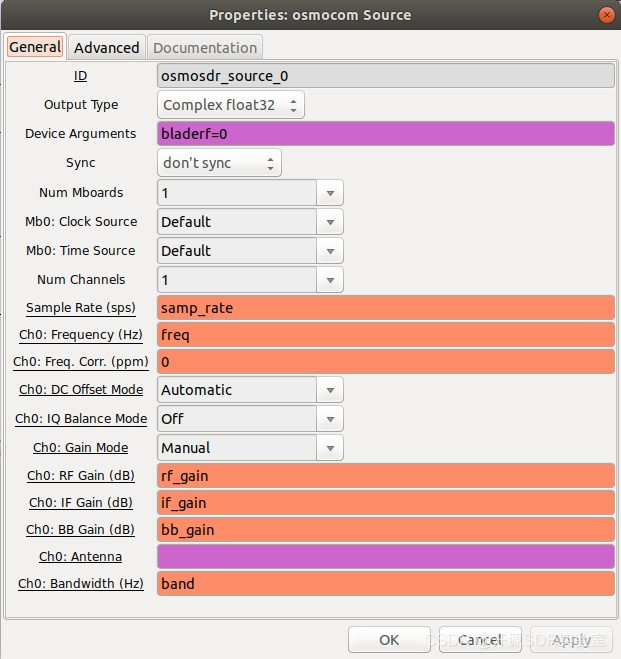Edit the Sample Rate samp_rate field
Screen dimensions: 621x659
386,308
